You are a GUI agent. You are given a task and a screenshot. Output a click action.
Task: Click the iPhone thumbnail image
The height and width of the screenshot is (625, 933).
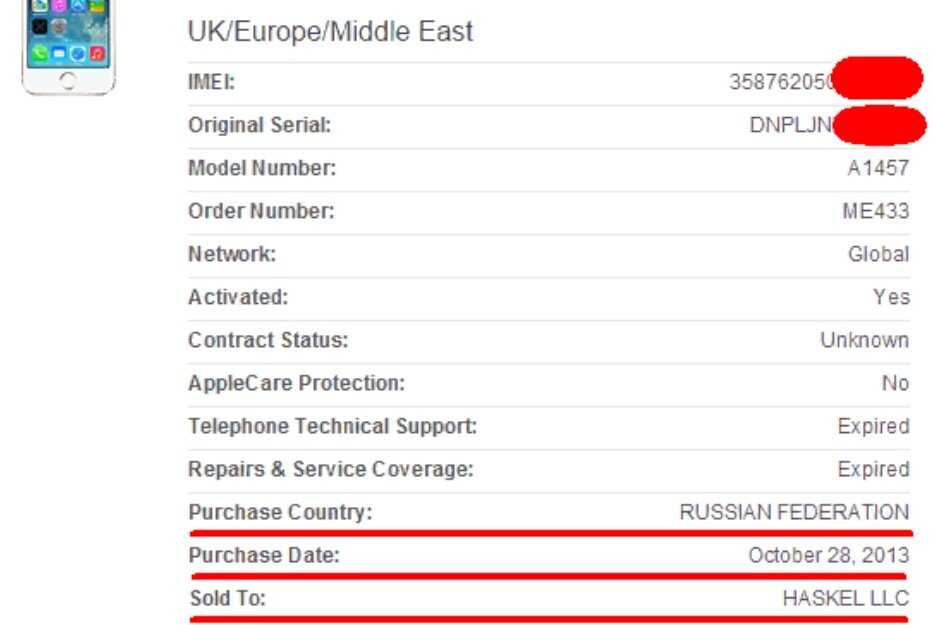point(68,45)
